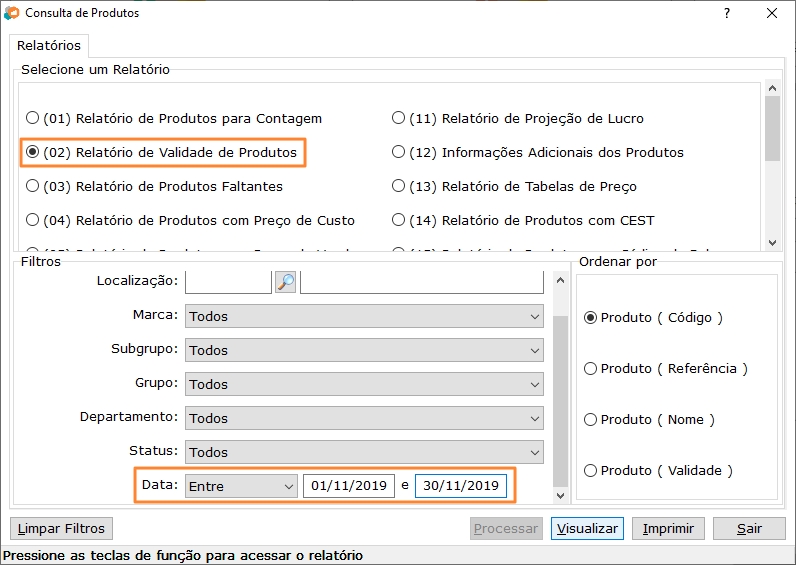
Task: Click the Consulta de Produtos app icon
Action: click(x=11, y=13)
